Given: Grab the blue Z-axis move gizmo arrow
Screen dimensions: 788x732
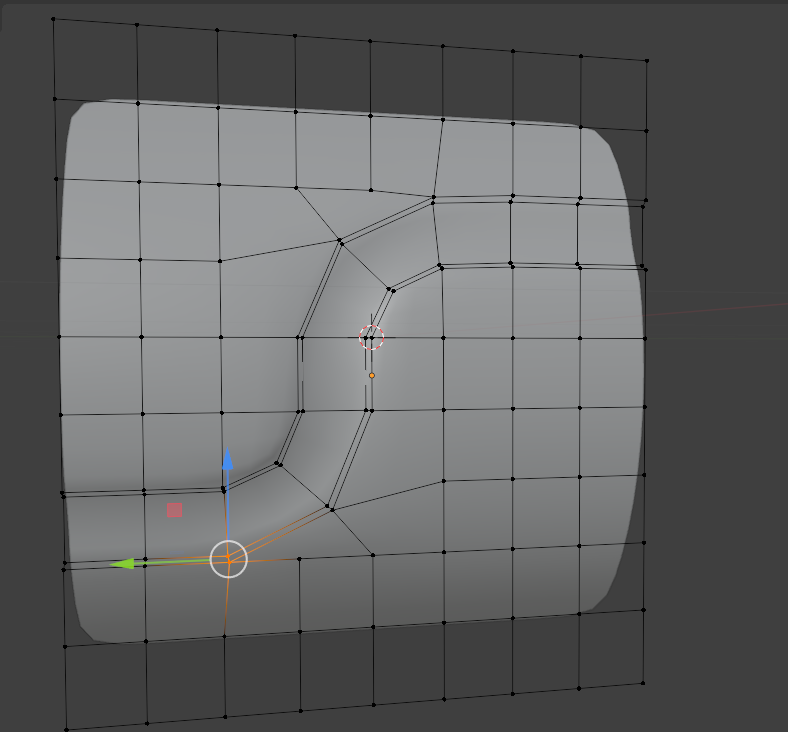Looking at the screenshot, I should click(x=228, y=459).
